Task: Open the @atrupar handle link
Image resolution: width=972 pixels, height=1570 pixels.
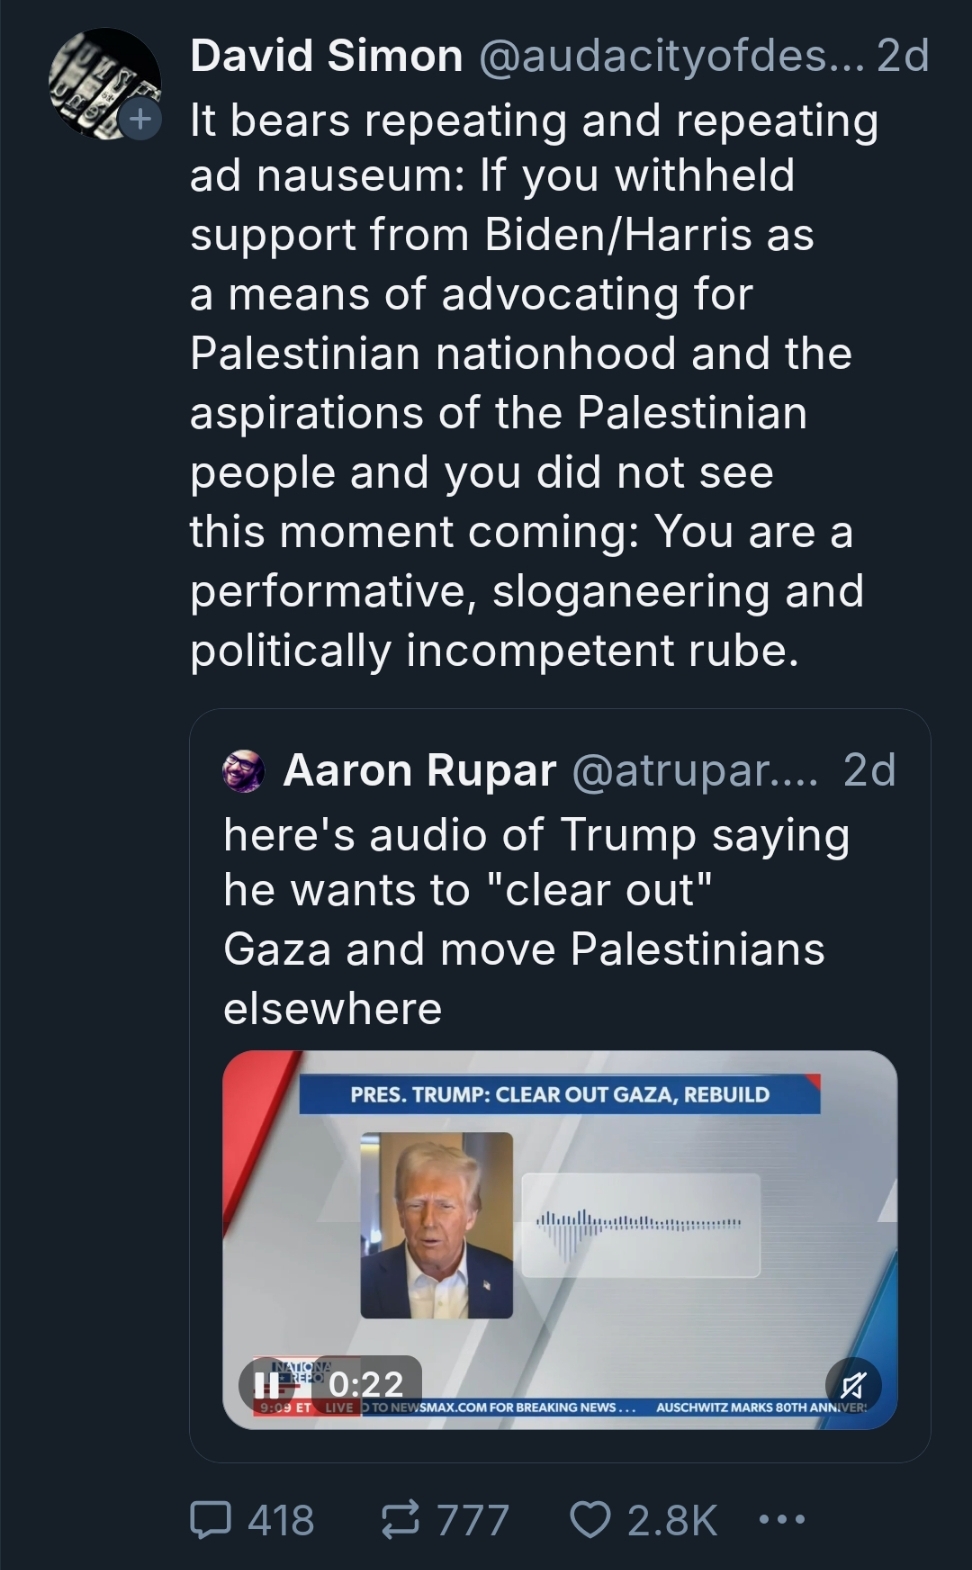Action: (x=695, y=770)
